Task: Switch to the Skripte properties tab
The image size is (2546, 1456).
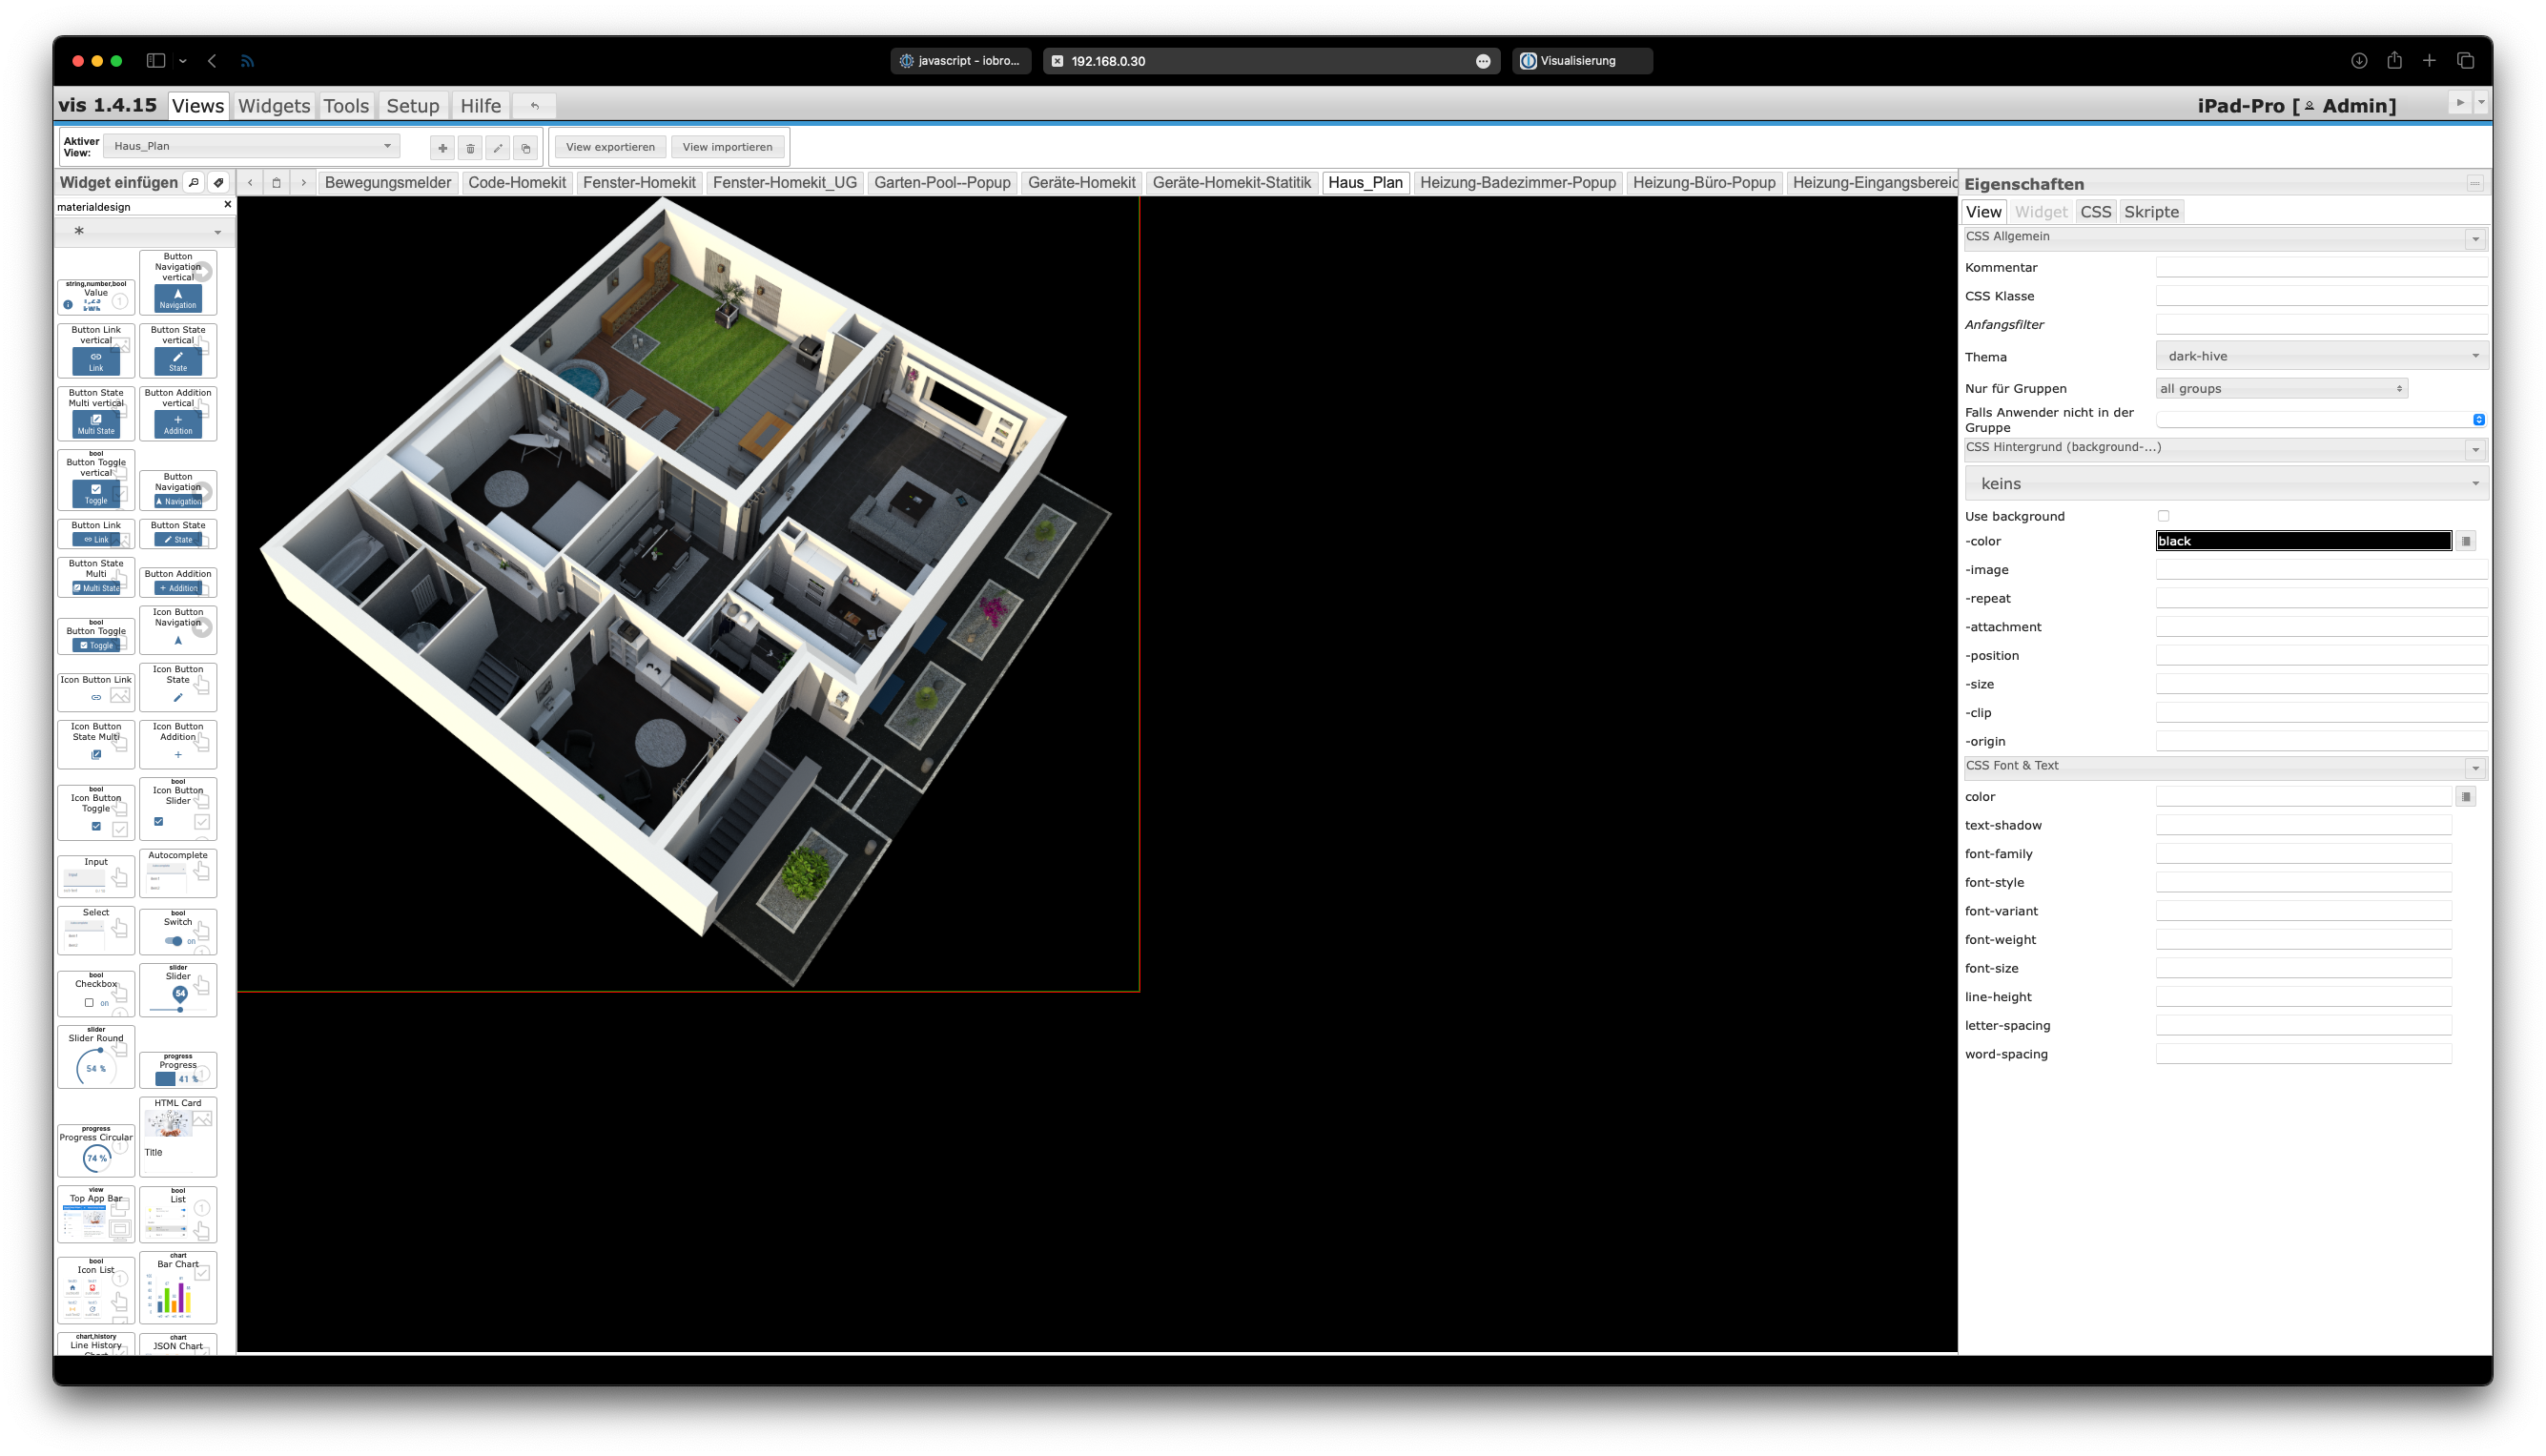Action: click(x=2151, y=212)
